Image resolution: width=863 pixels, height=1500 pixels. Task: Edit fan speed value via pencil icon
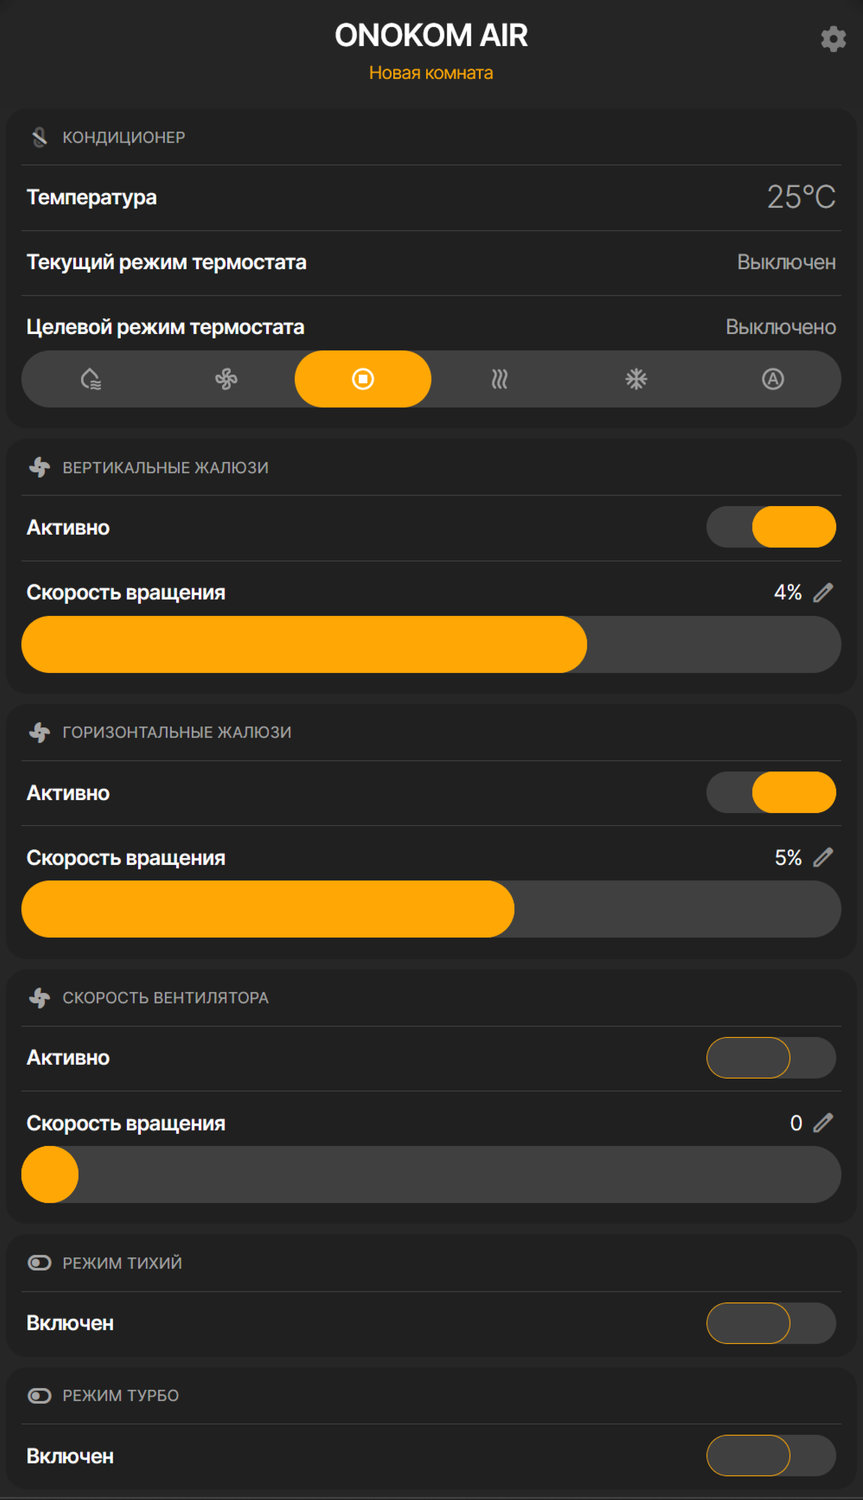coord(823,1123)
